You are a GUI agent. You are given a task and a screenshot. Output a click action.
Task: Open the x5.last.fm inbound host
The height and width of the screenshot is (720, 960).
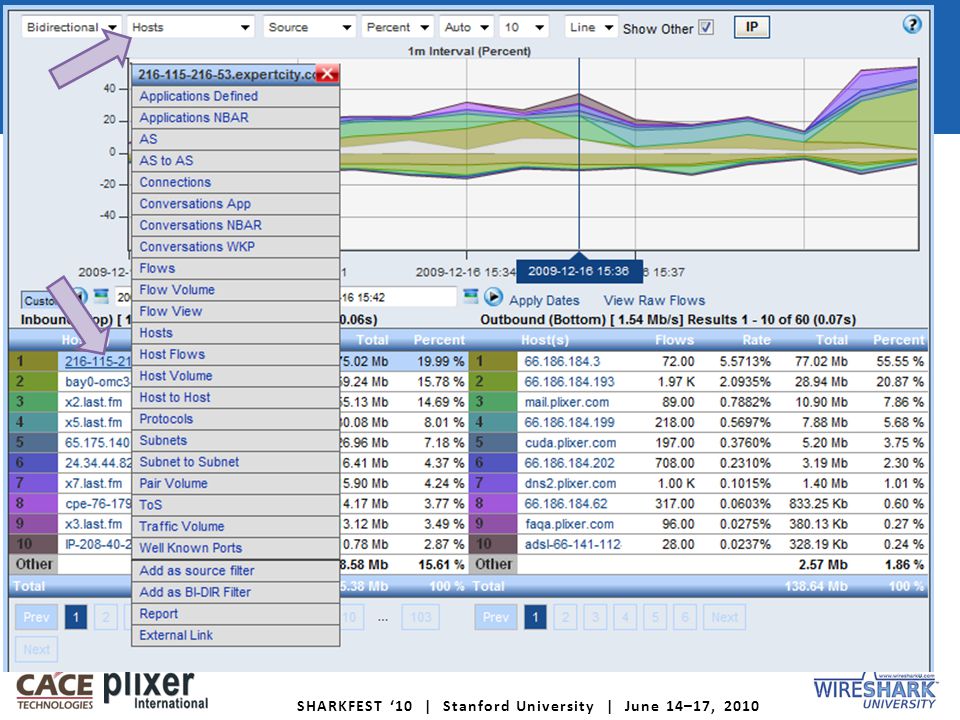94,422
